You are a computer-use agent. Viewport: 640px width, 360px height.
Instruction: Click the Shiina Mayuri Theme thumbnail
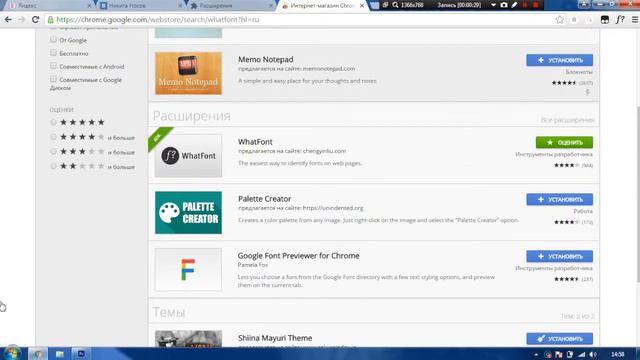click(x=188, y=339)
